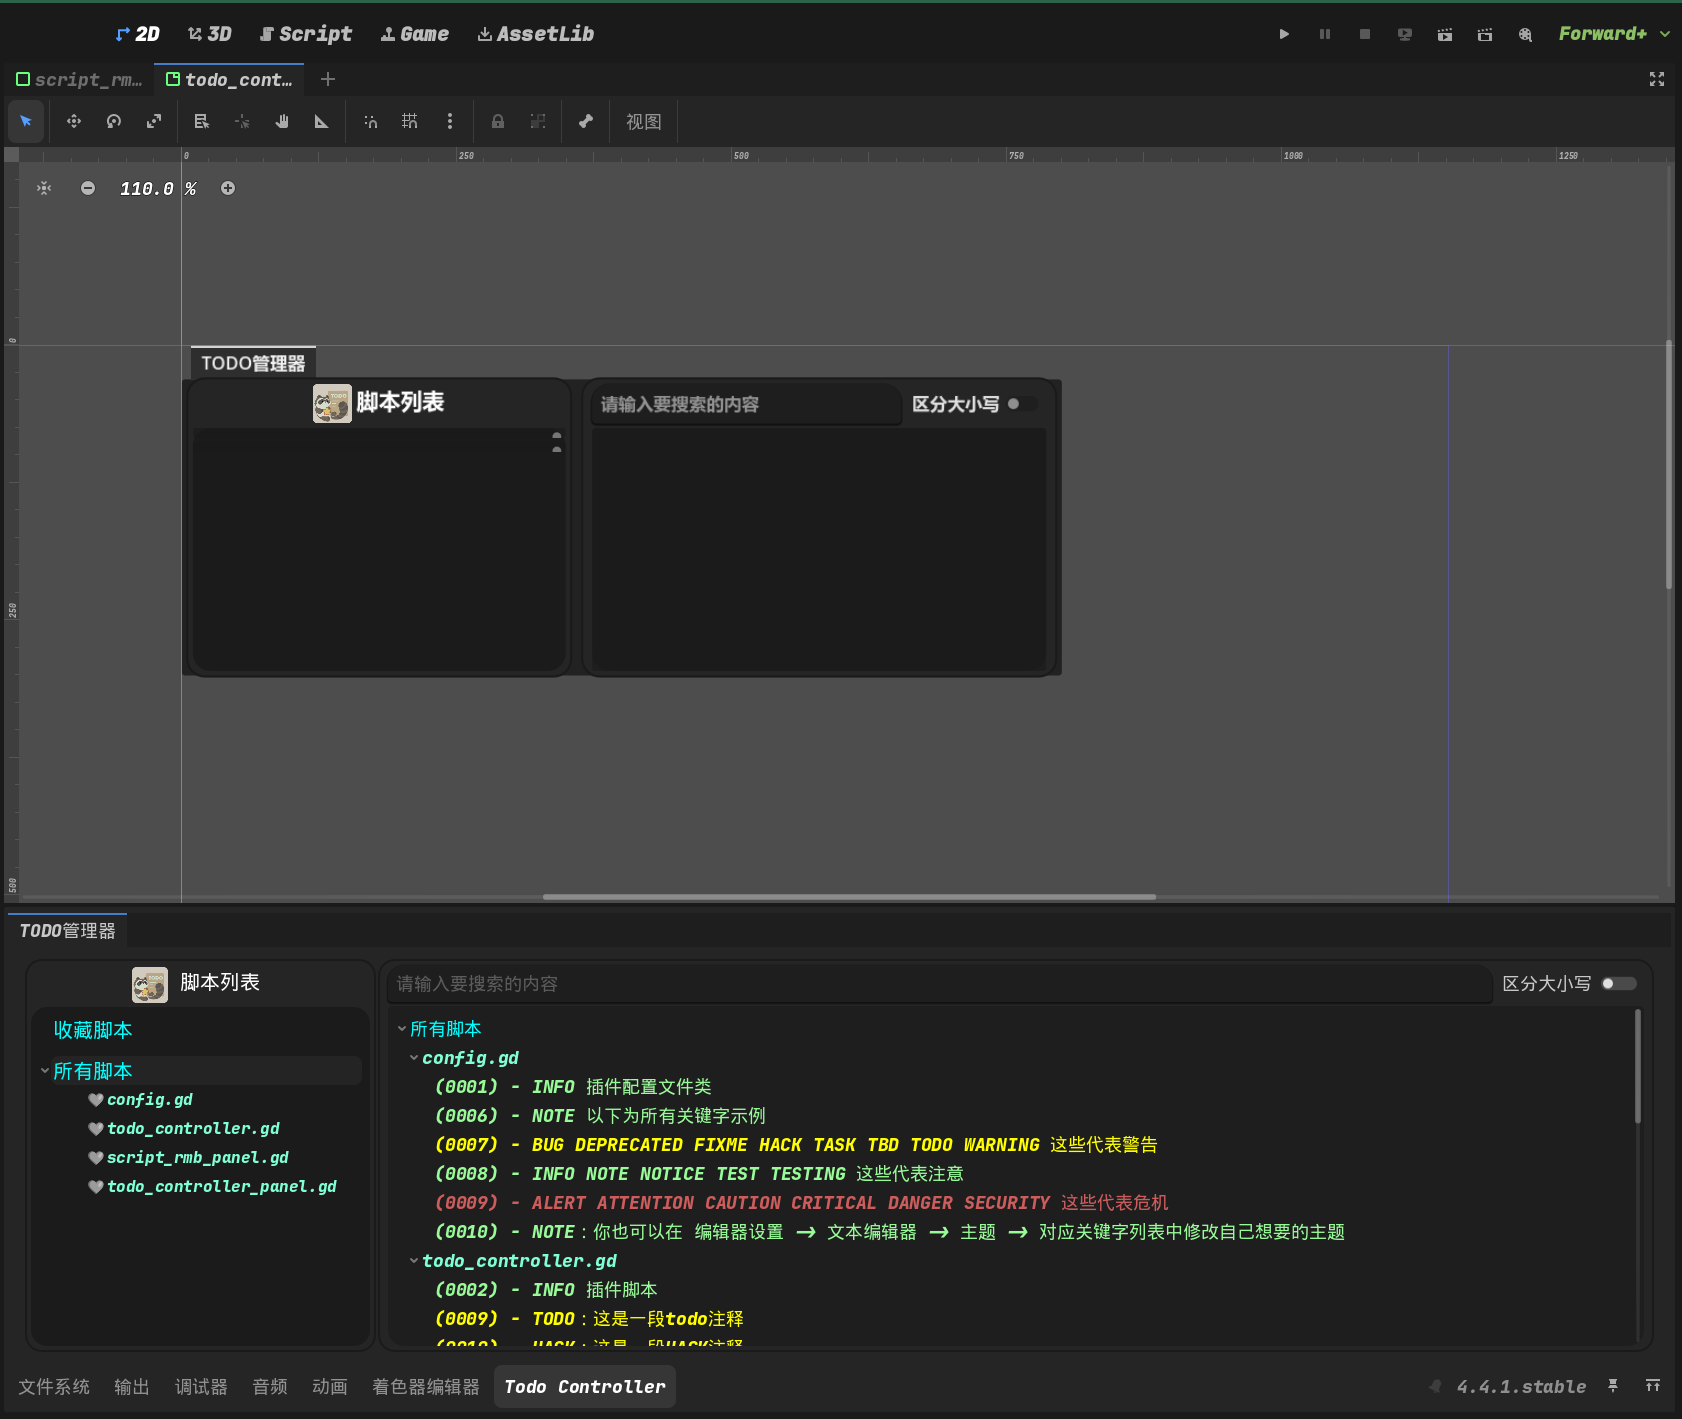The width and height of the screenshot is (1682, 1419).
Task: Click the list-select nodes tool icon
Action: click(x=202, y=121)
